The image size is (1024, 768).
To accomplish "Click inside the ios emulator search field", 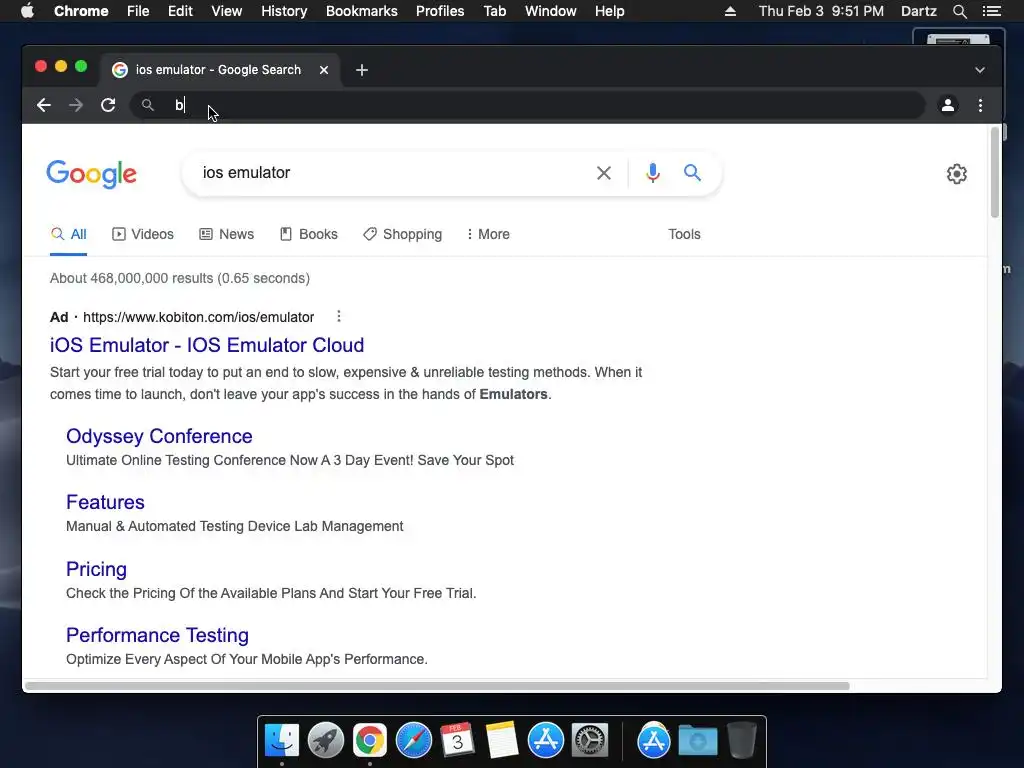I will point(392,173).
